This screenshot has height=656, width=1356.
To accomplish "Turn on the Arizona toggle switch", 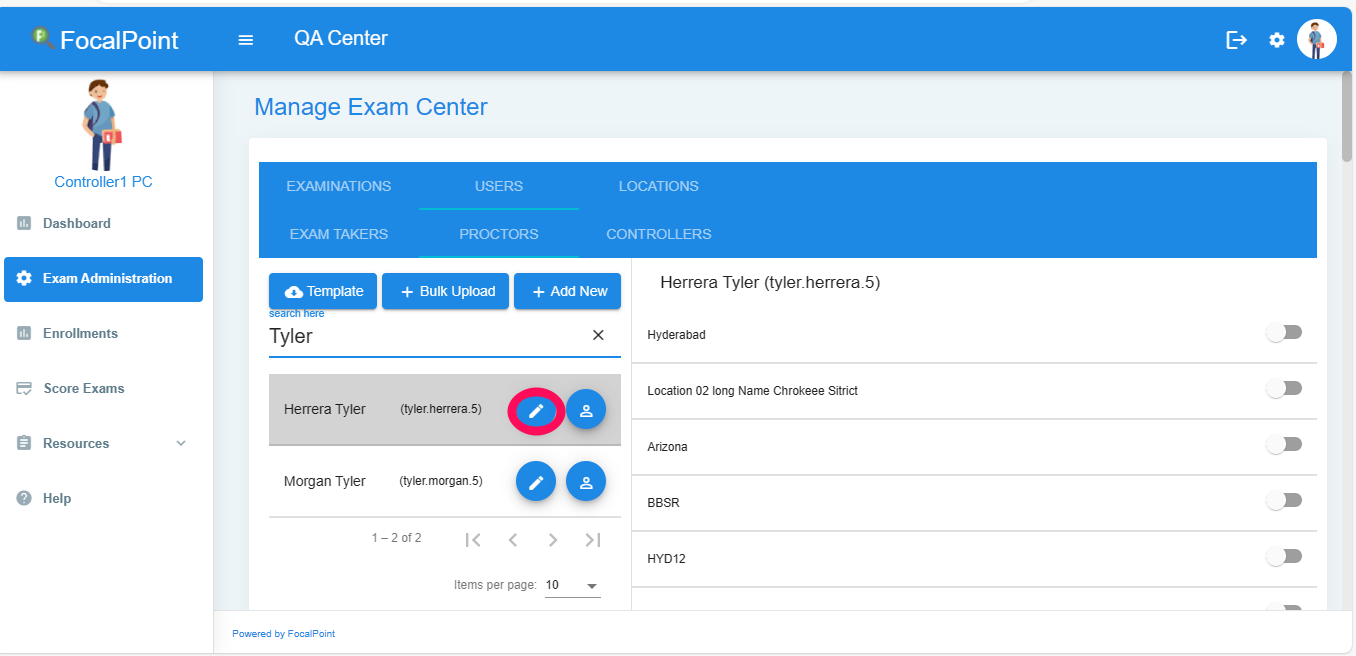I will 1284,444.
